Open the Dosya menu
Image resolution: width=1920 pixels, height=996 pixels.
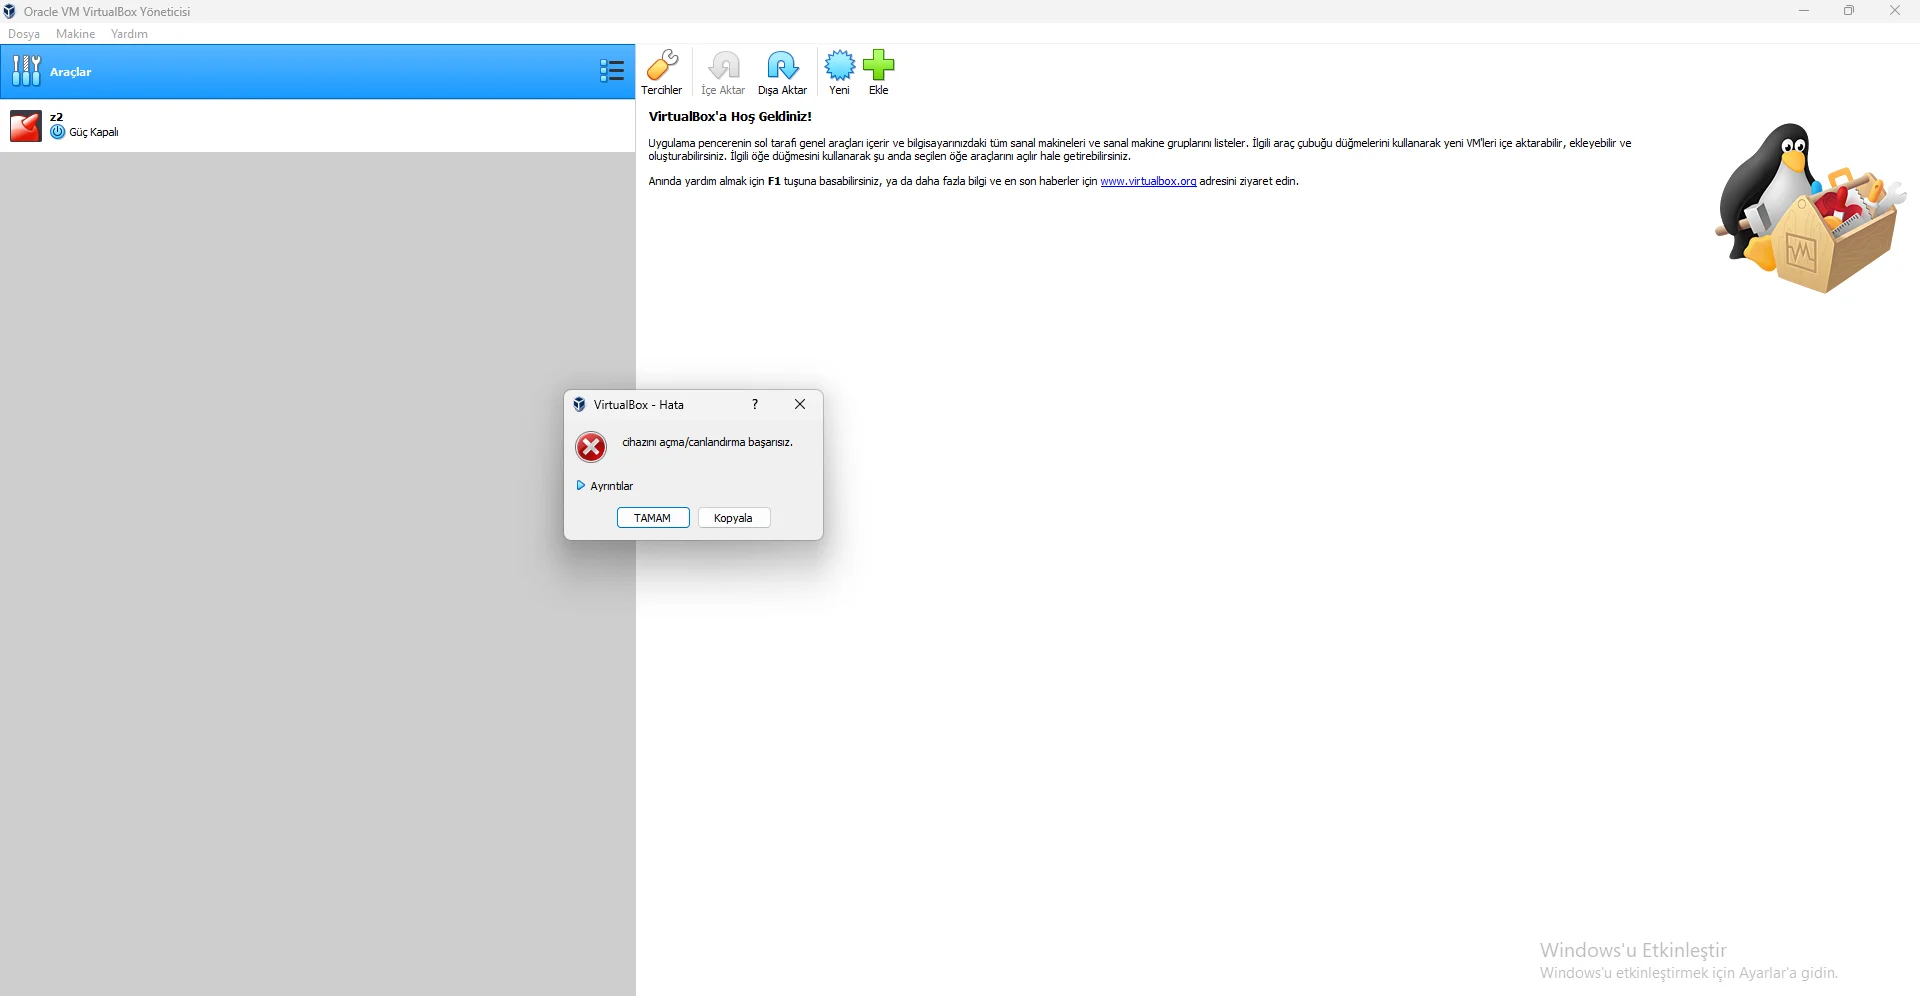pyautogui.click(x=24, y=34)
